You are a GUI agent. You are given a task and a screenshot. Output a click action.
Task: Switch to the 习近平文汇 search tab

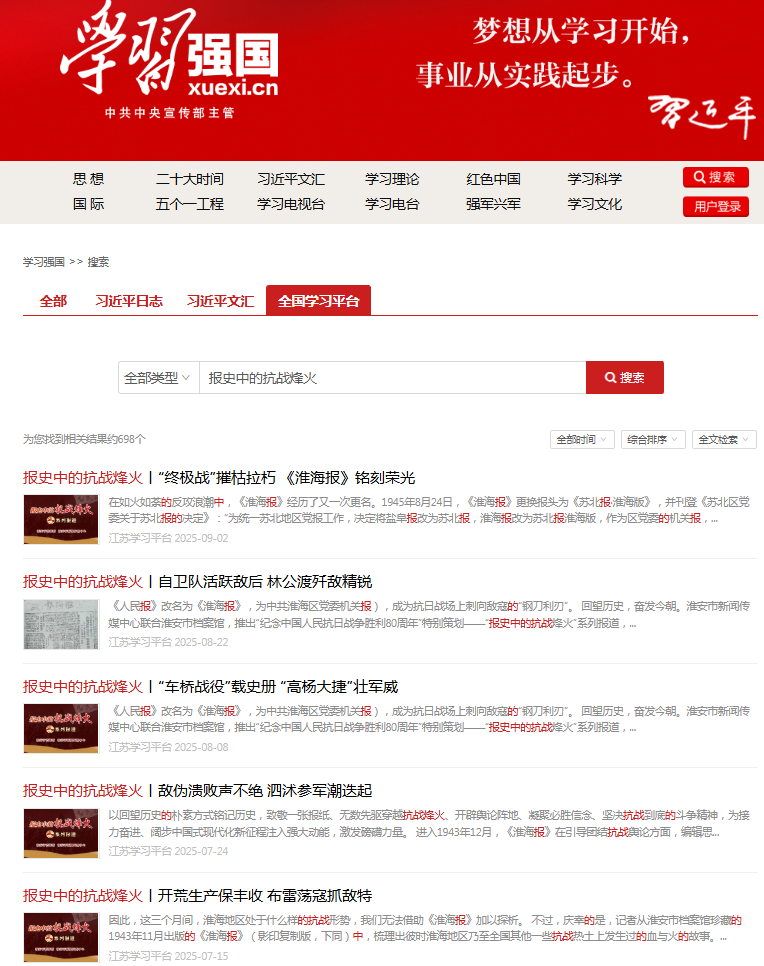click(220, 301)
